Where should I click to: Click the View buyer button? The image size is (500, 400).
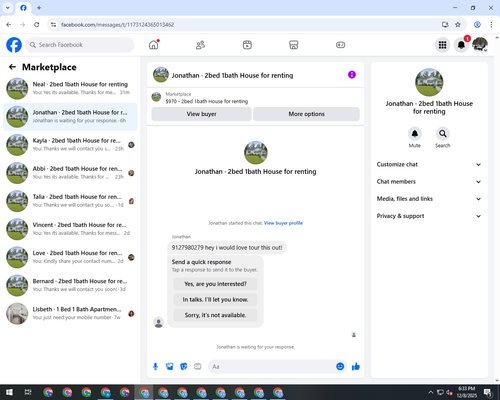(x=201, y=114)
